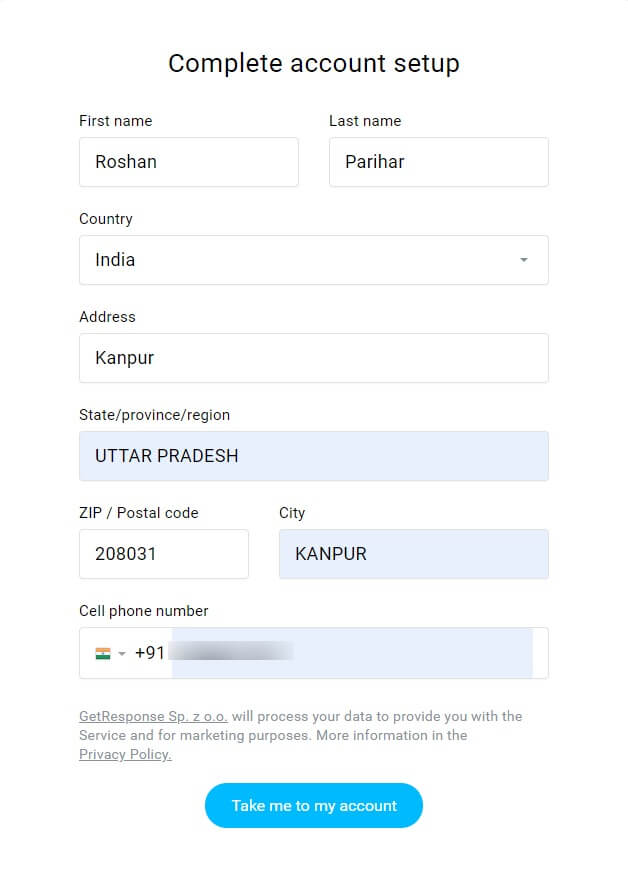Open the Country selector showing India
Screen dimensions: 628x874
314,260
